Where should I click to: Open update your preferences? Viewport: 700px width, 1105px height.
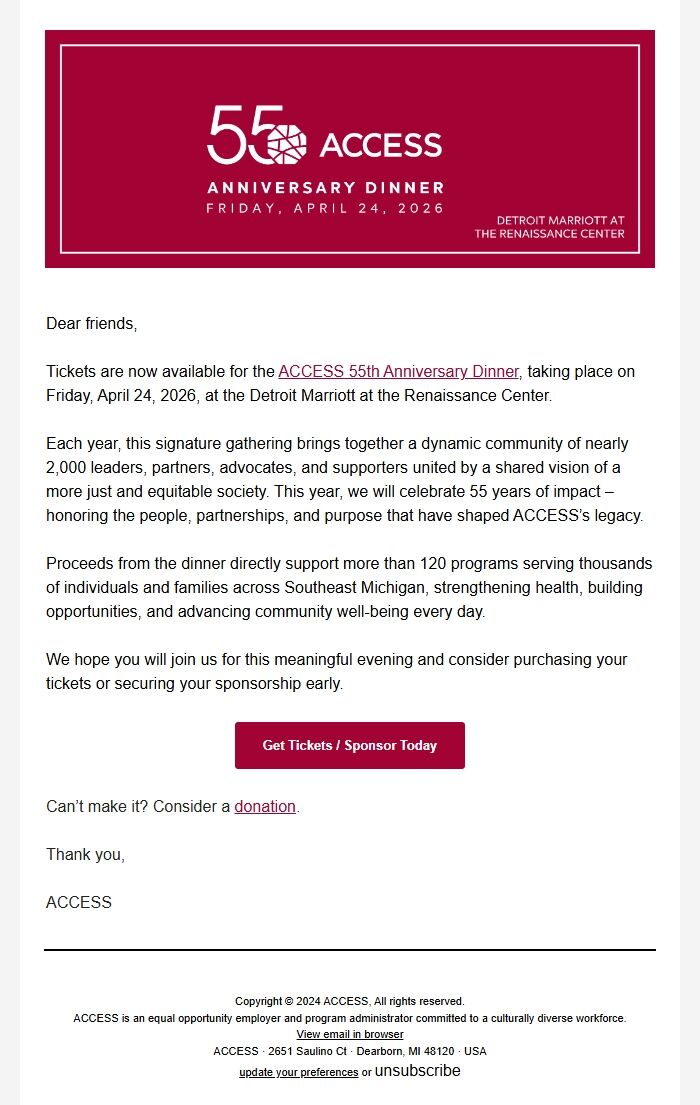pos(298,1071)
